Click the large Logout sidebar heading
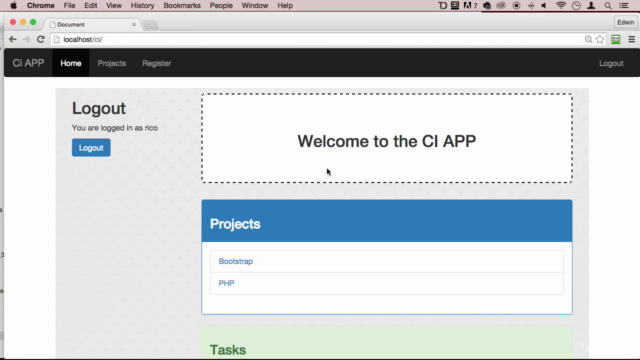Viewport: 640px width, 360px height. coord(99,108)
